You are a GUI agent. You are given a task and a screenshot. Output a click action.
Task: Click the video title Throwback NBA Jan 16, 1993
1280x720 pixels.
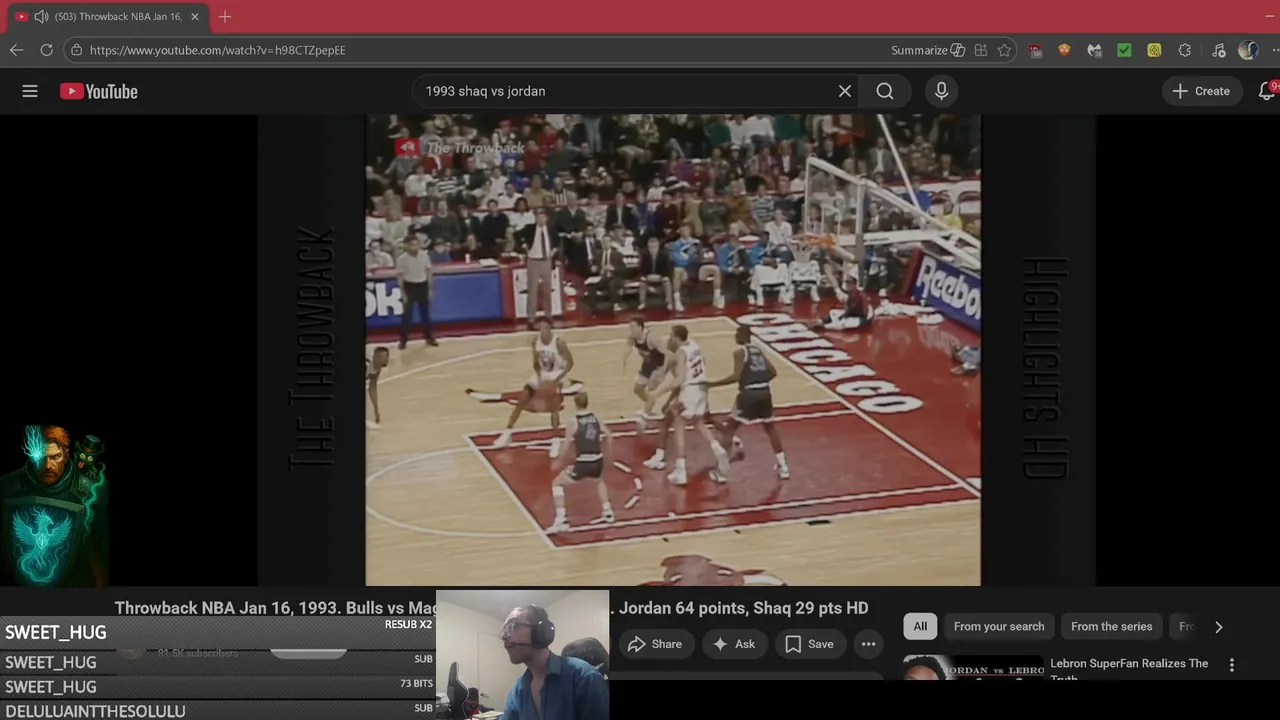pos(491,608)
